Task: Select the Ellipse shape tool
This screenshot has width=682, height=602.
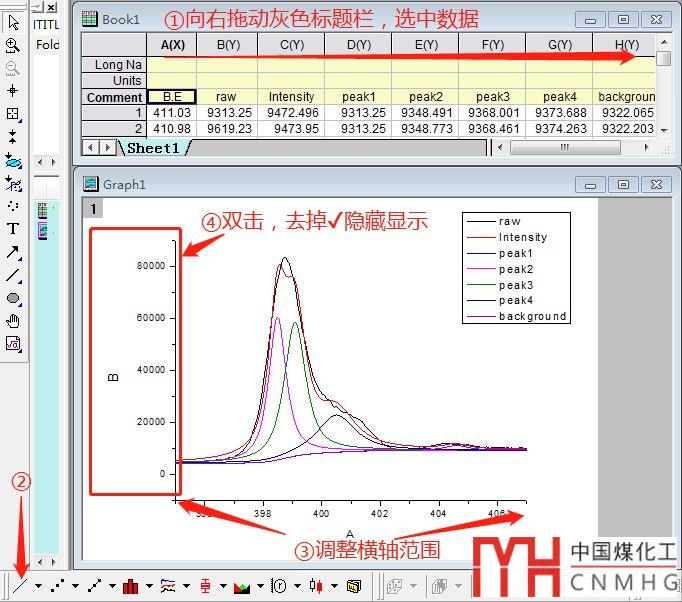Action: tap(13, 298)
